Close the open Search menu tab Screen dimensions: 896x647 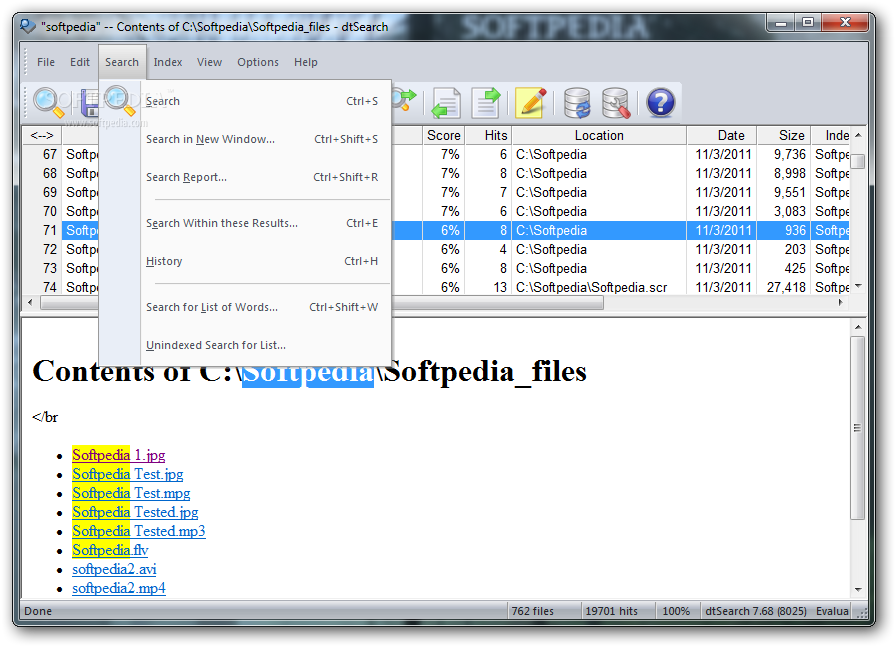point(122,62)
